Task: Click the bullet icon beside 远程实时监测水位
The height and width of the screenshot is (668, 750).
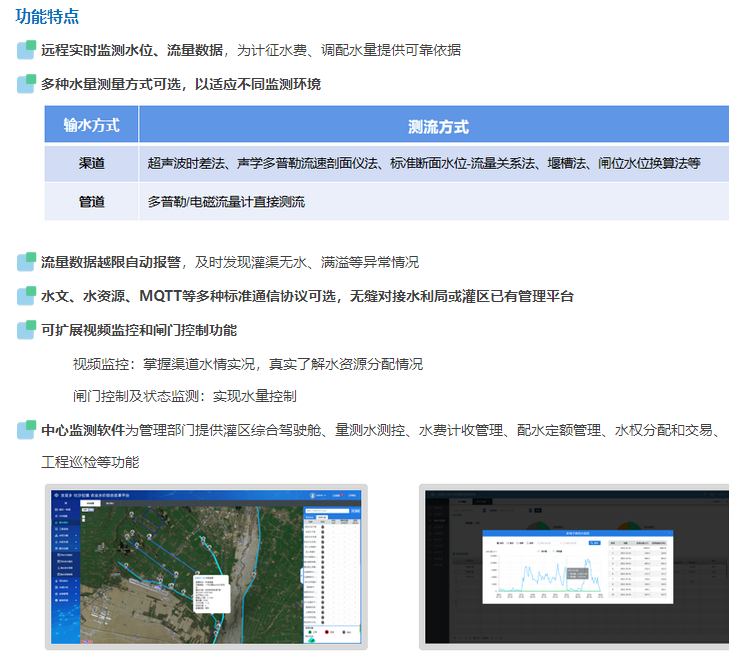Action: [x=27, y=50]
